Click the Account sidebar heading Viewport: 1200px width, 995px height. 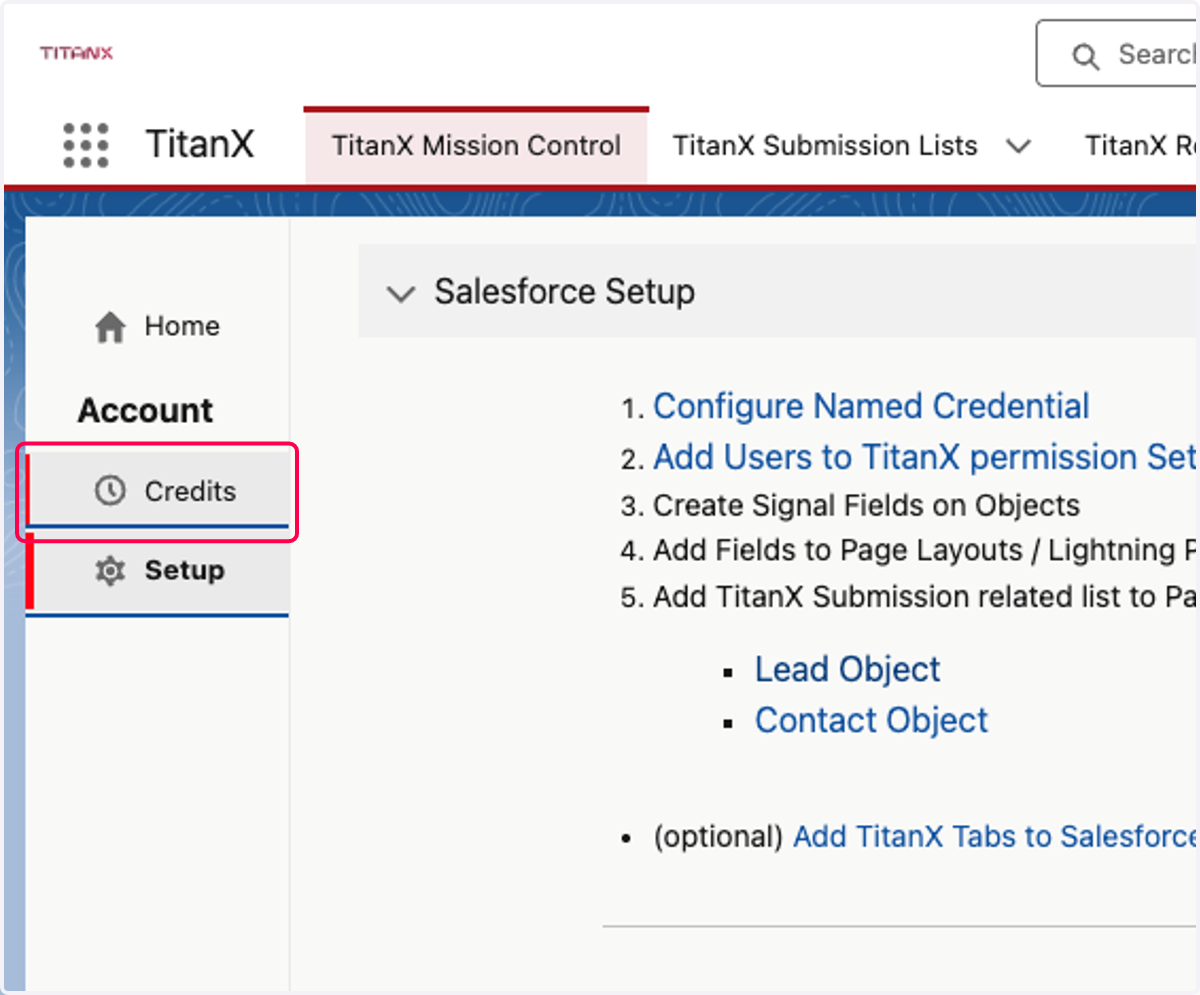[146, 410]
